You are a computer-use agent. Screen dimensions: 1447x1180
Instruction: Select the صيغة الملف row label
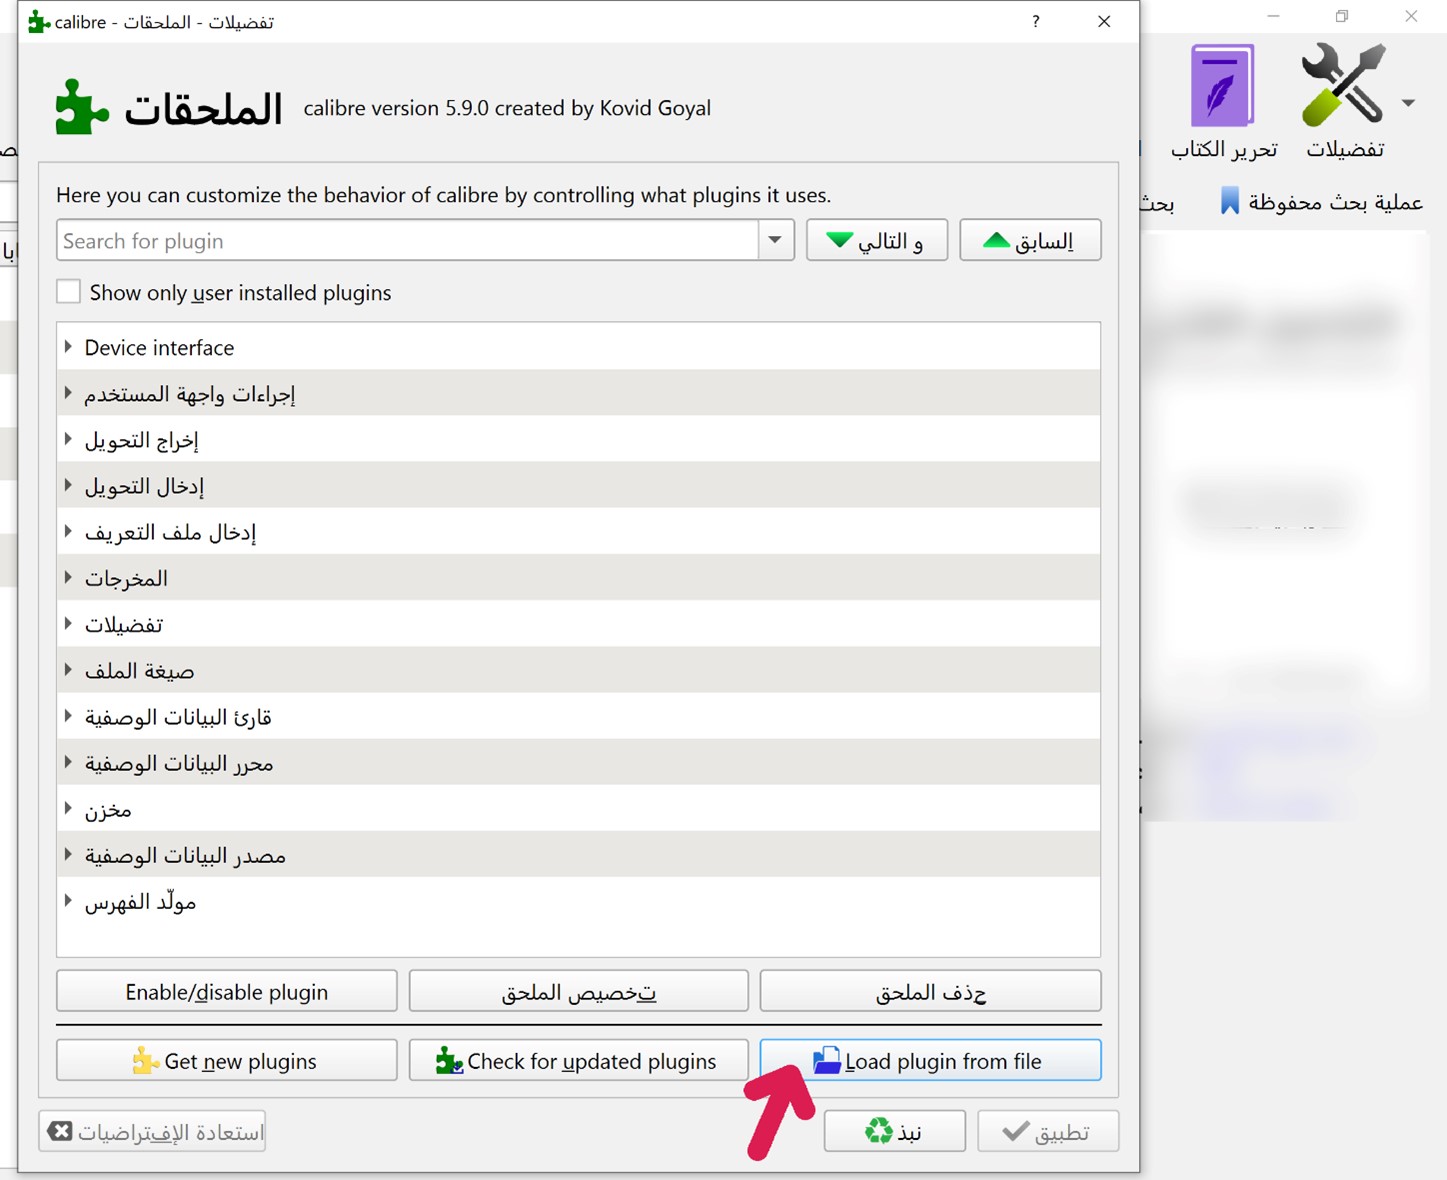[x=139, y=671]
